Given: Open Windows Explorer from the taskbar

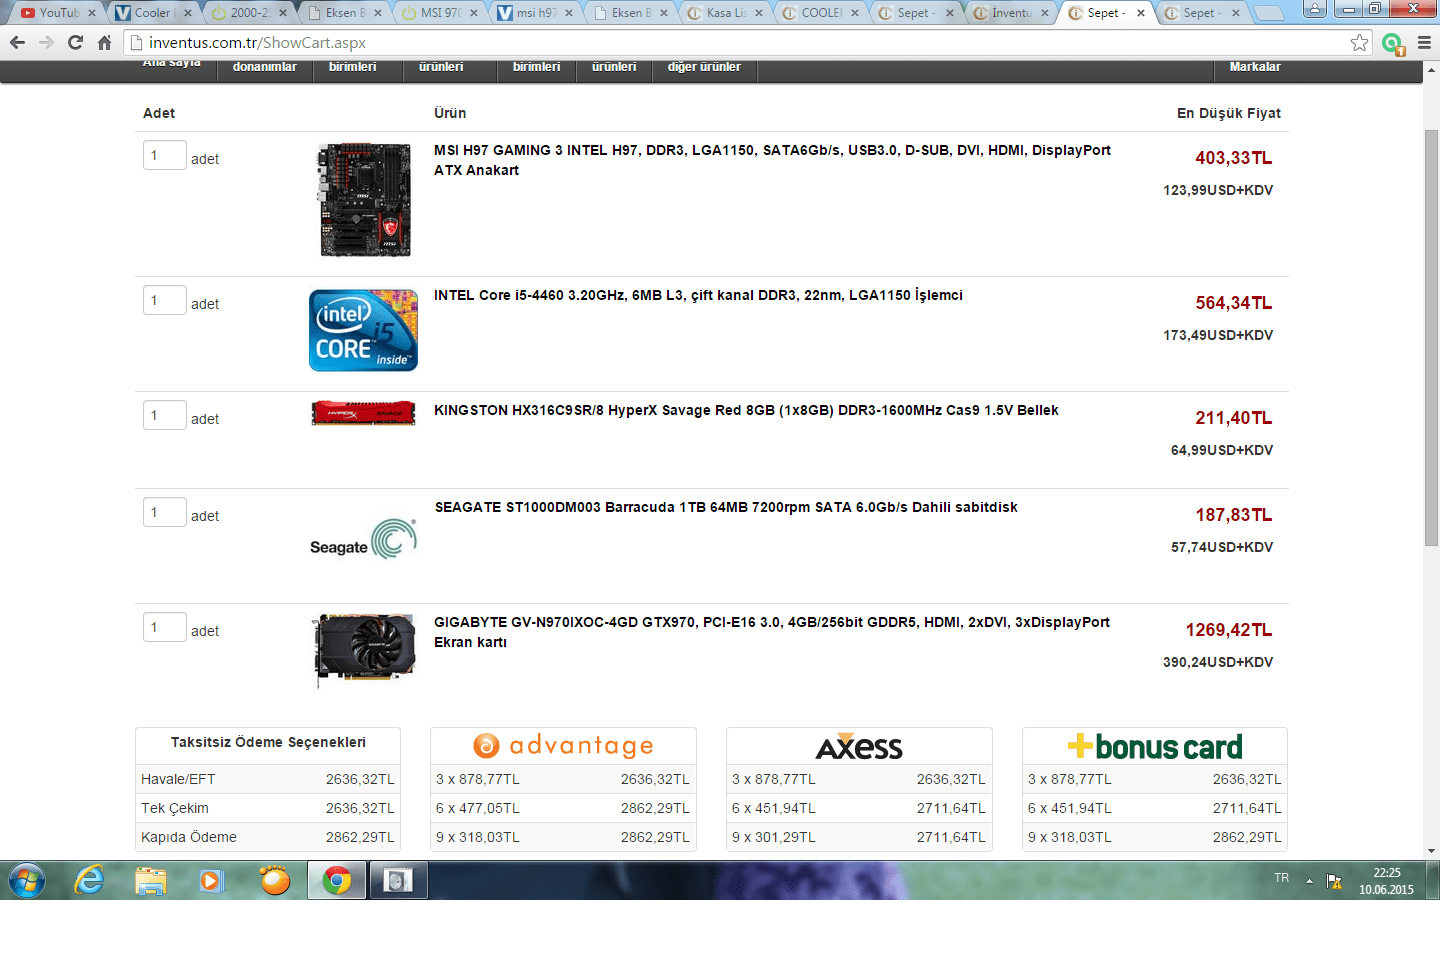Looking at the screenshot, I should [x=151, y=881].
